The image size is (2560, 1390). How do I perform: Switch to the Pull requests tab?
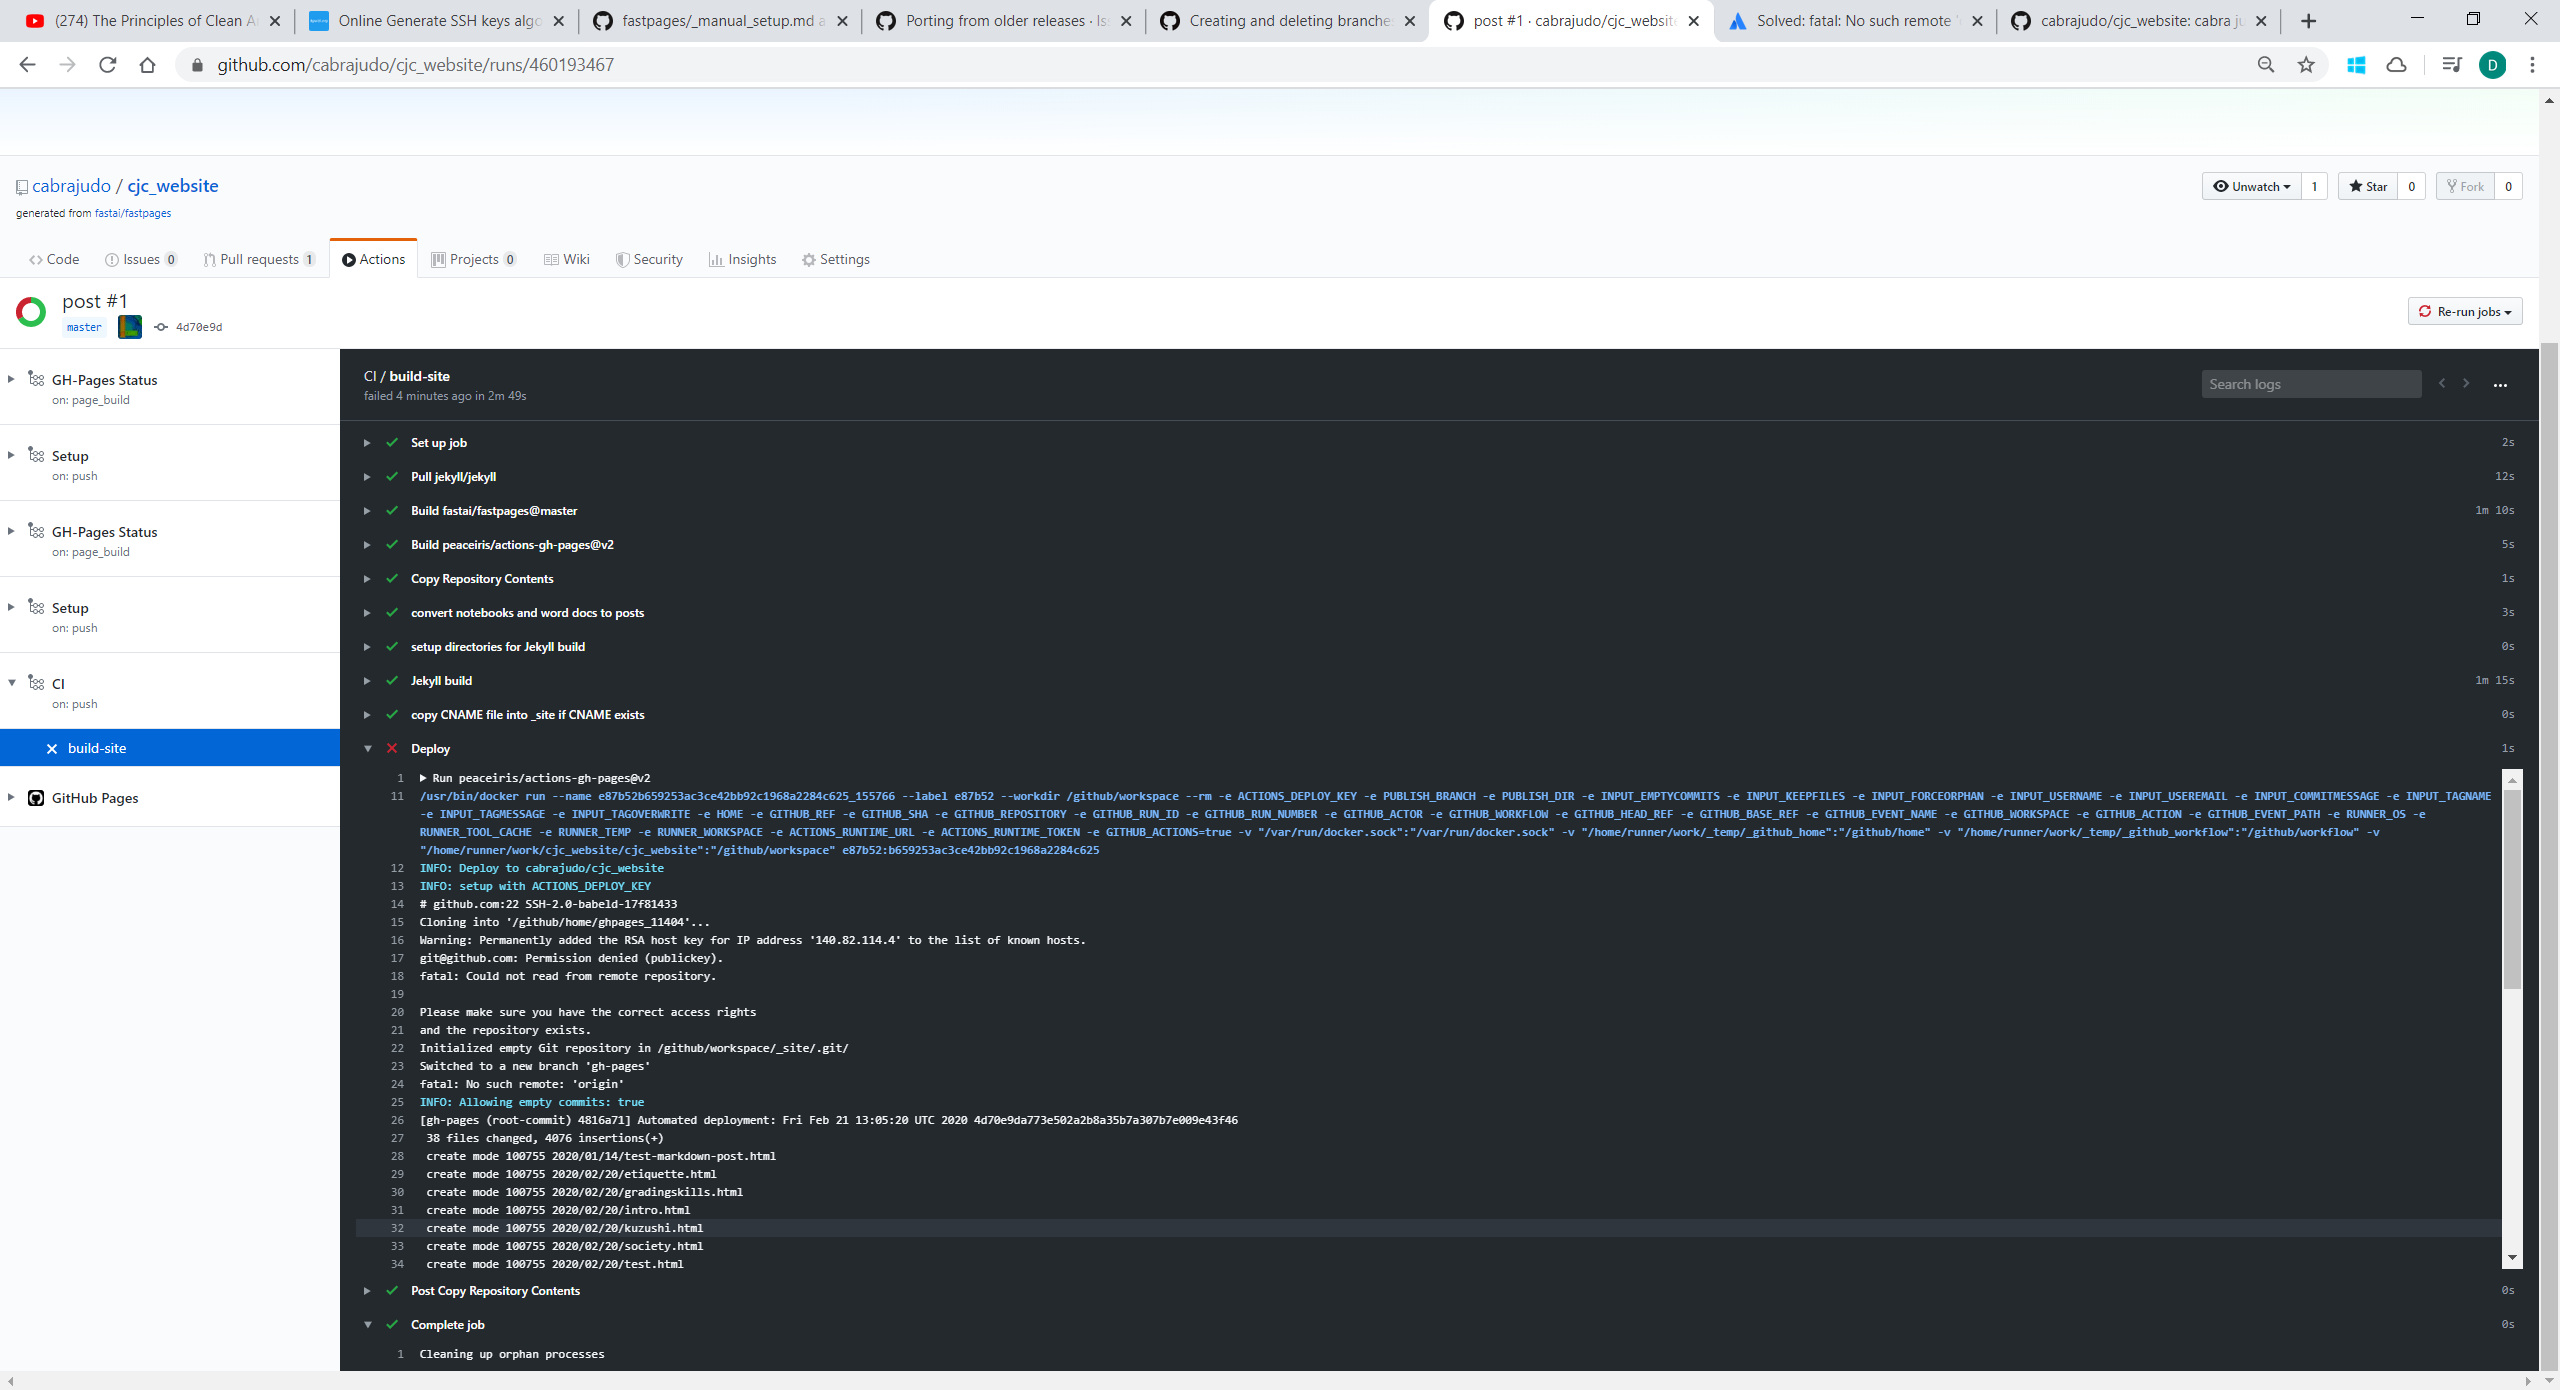click(259, 259)
